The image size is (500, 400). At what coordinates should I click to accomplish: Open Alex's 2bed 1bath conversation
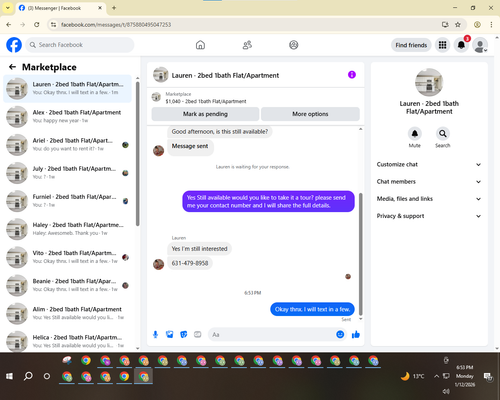pyautogui.click(x=67, y=116)
